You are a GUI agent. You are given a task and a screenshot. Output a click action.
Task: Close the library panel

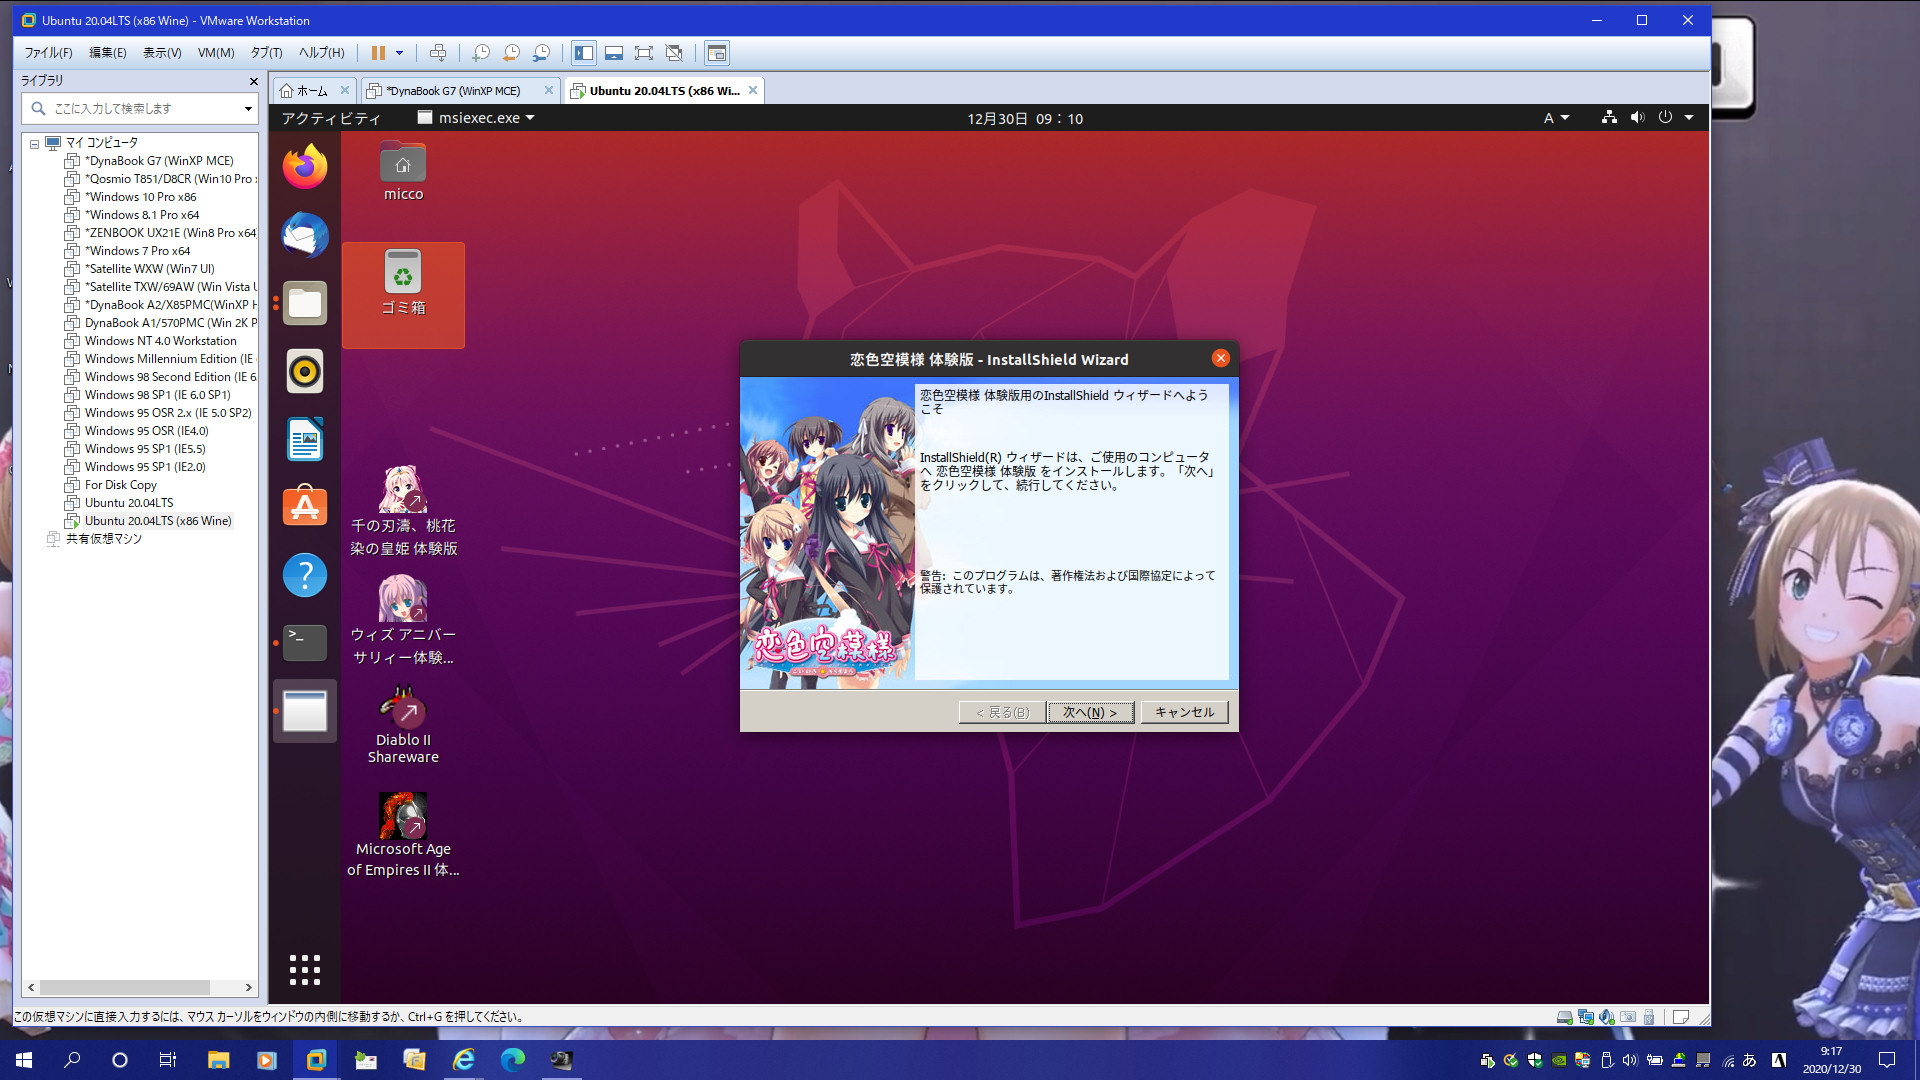pyautogui.click(x=253, y=81)
